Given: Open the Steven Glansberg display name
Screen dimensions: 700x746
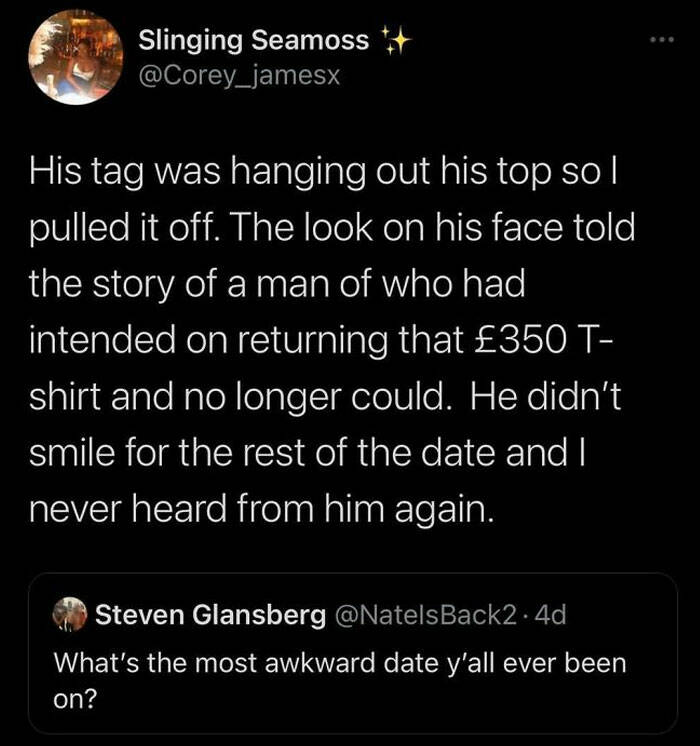Looking at the screenshot, I should click(x=210, y=614).
